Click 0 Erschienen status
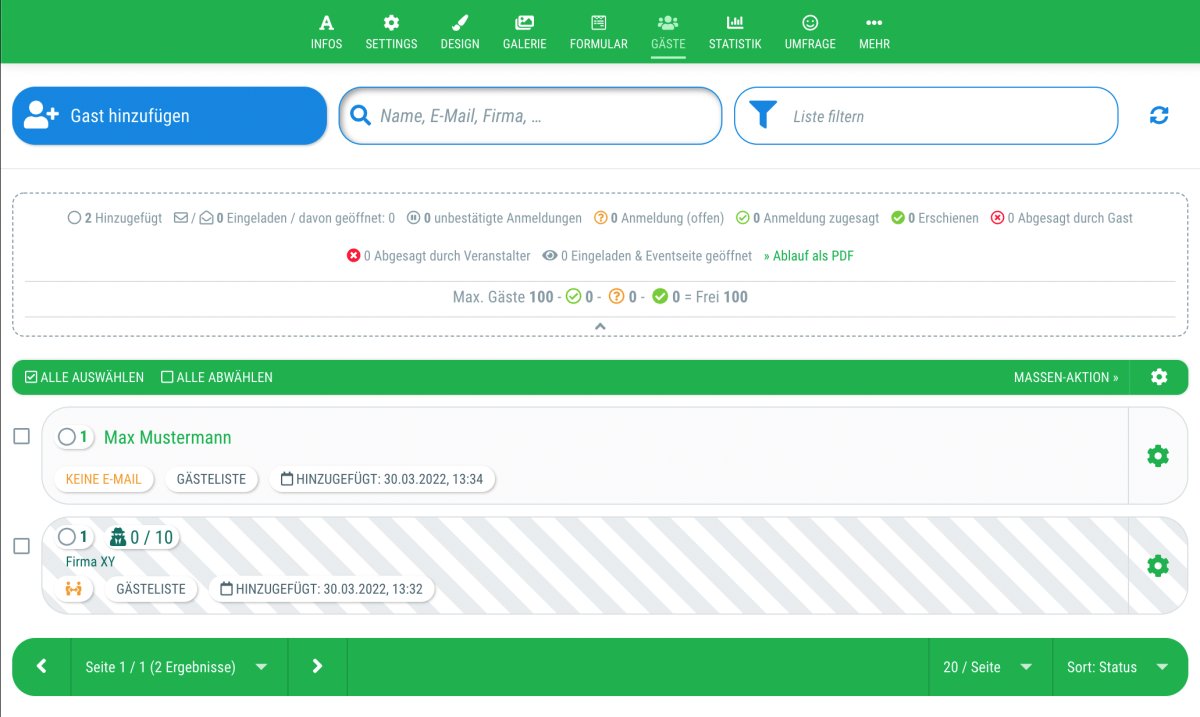1200x717 pixels. point(935,218)
